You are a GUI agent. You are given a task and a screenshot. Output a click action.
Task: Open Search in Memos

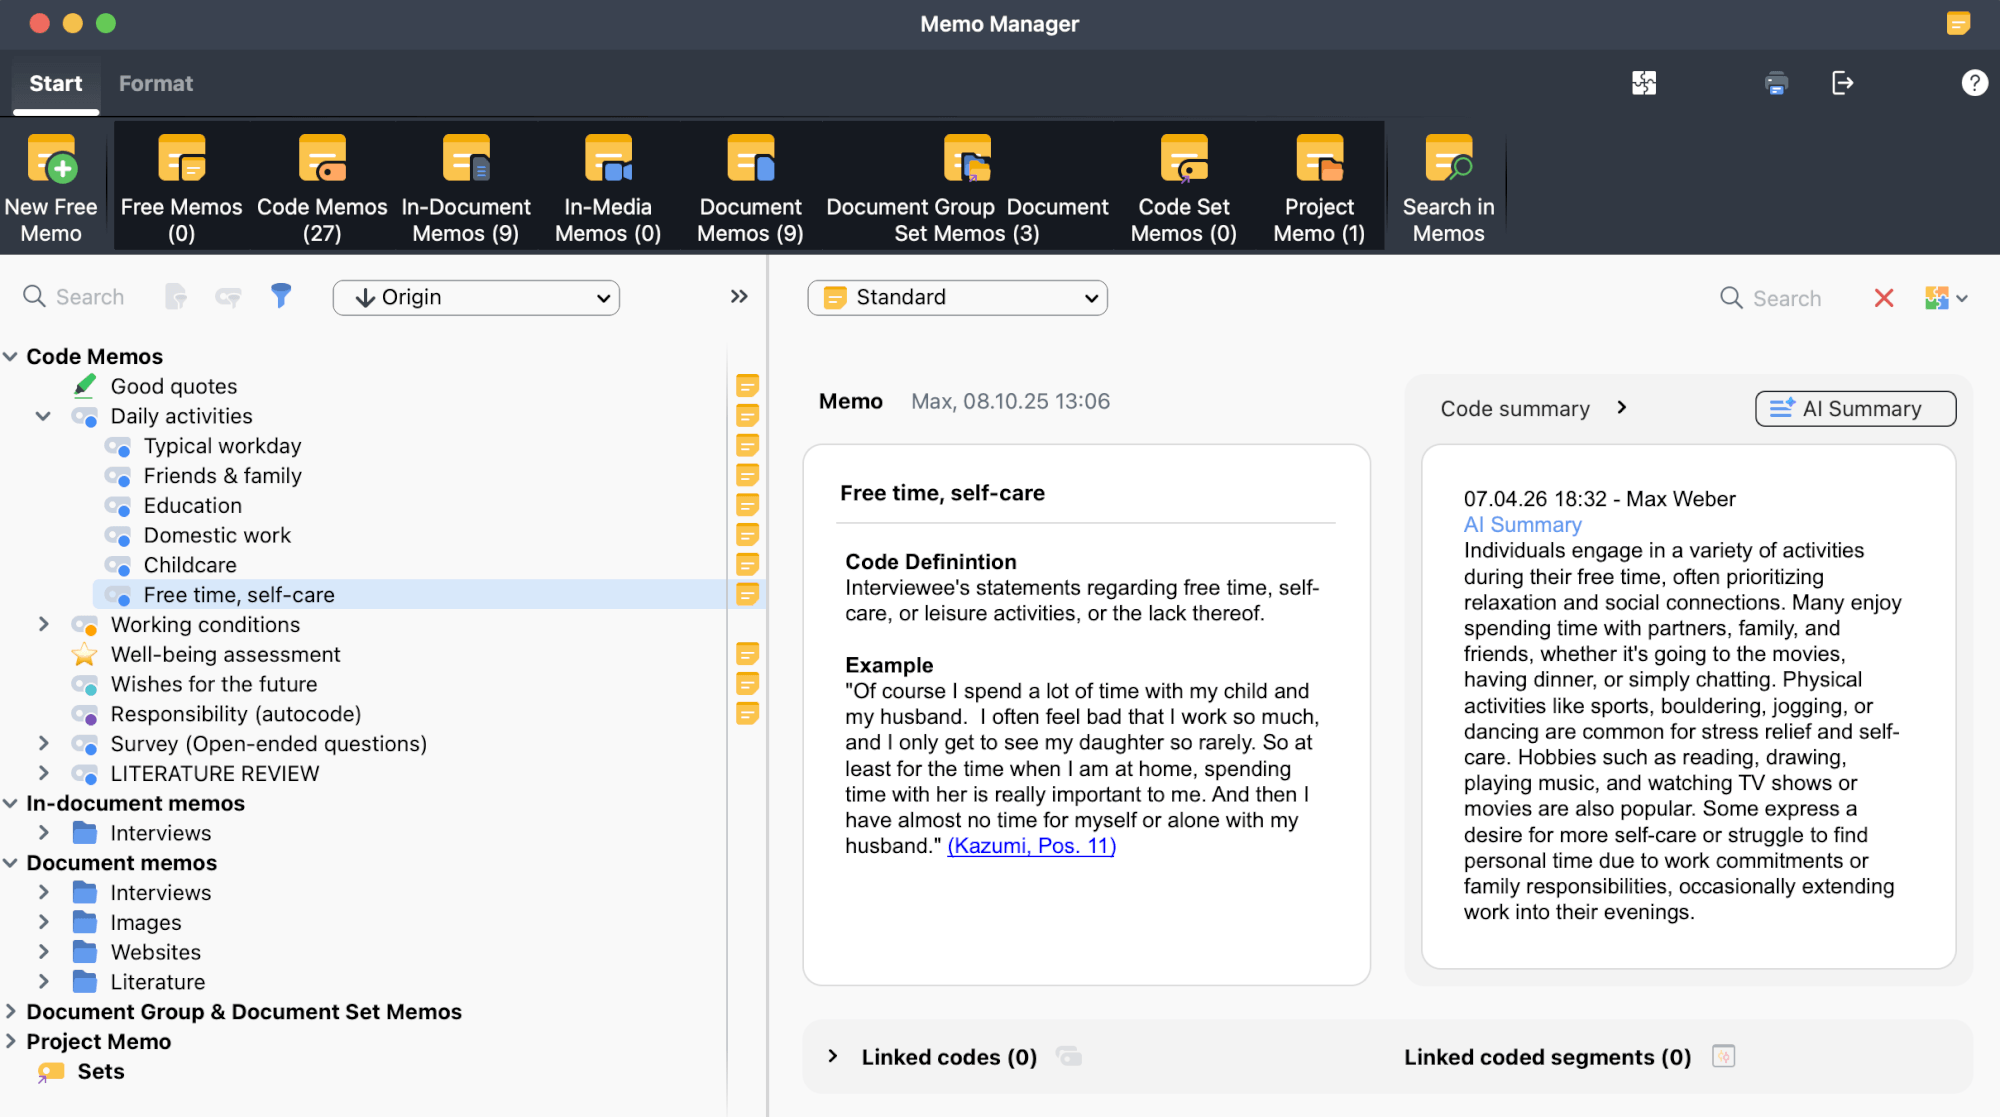[1447, 186]
